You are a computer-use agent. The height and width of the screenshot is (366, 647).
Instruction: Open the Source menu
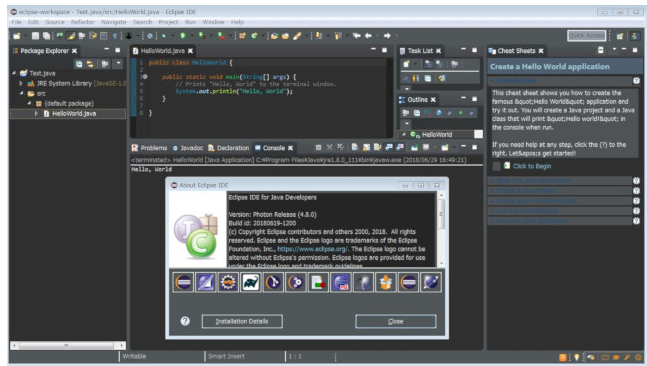point(55,22)
